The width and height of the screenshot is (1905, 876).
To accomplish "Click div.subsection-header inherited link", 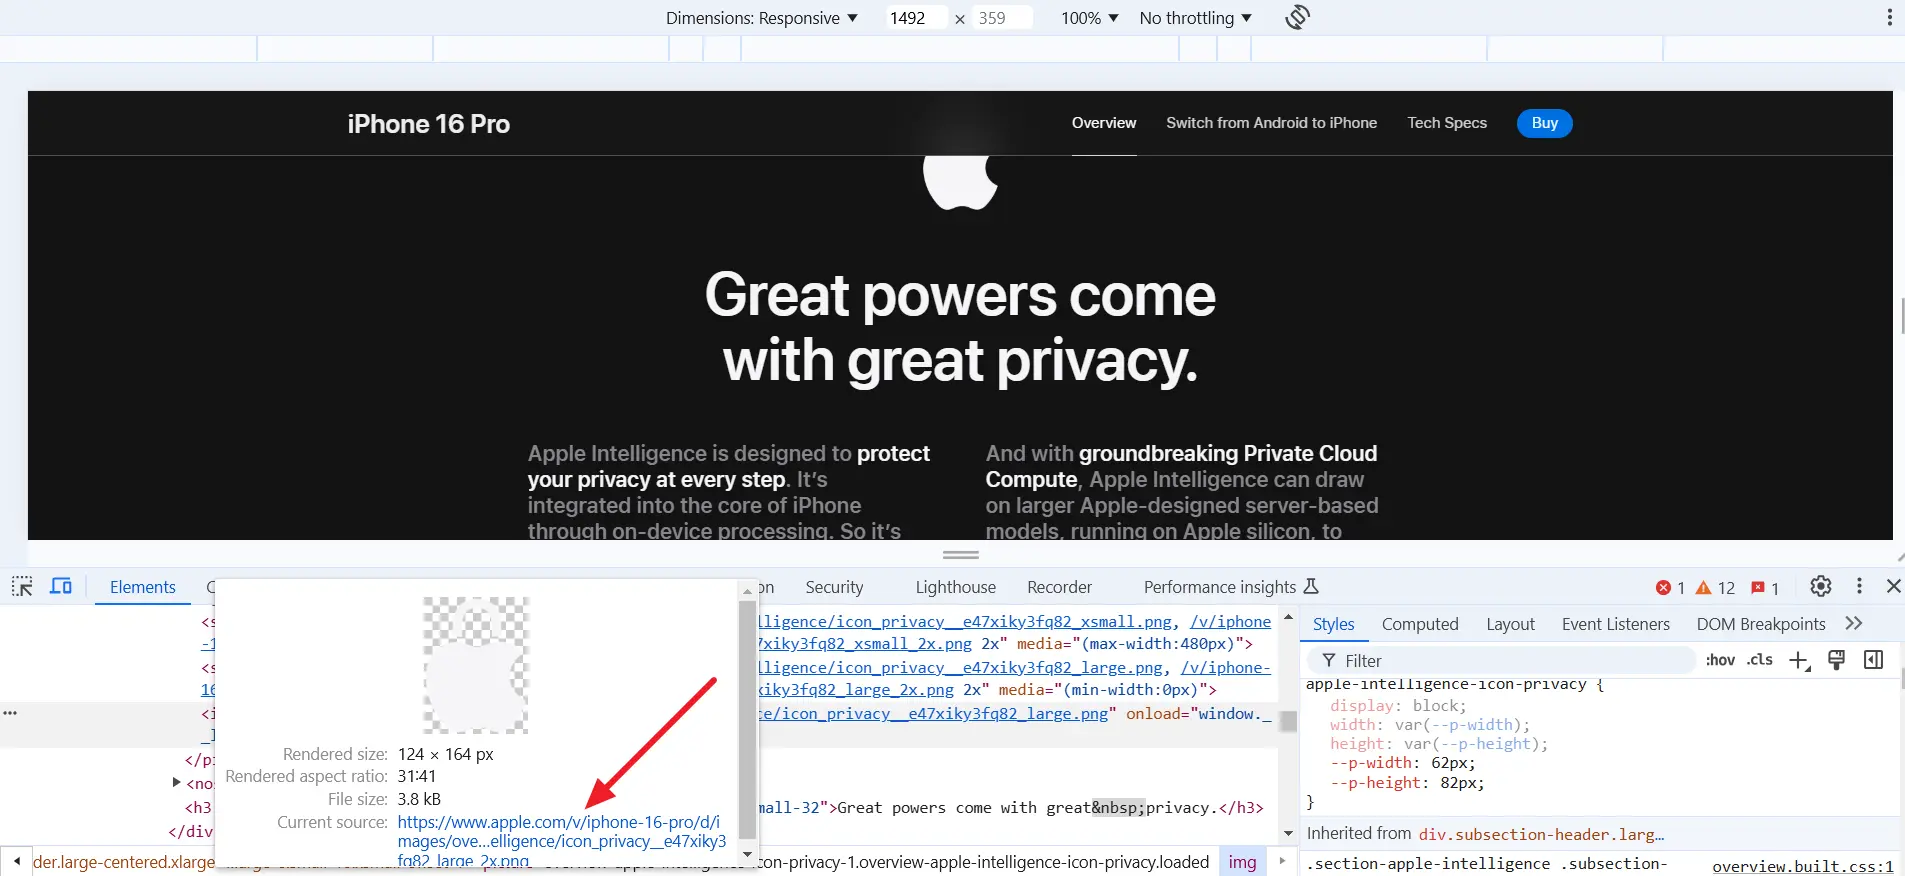I will click(1541, 834).
